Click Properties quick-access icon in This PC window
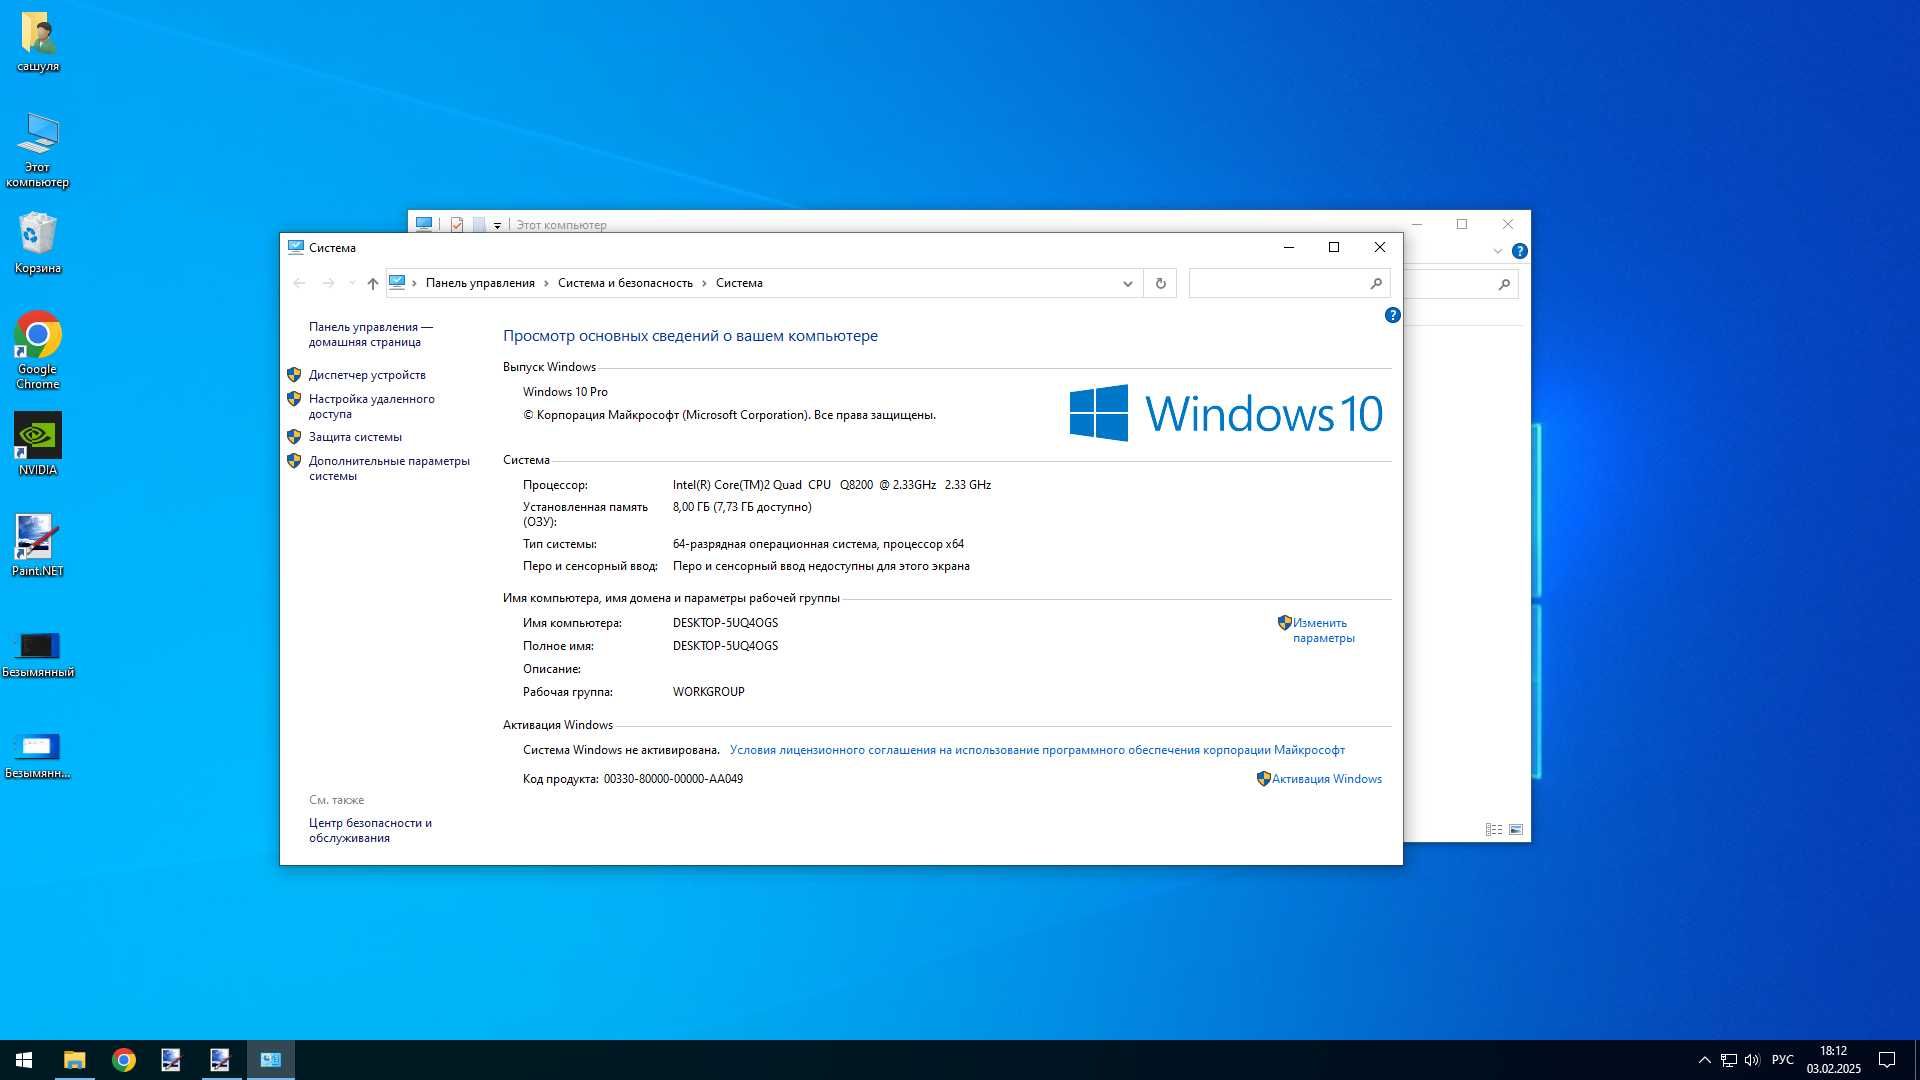The width and height of the screenshot is (1920, 1080). click(x=457, y=225)
